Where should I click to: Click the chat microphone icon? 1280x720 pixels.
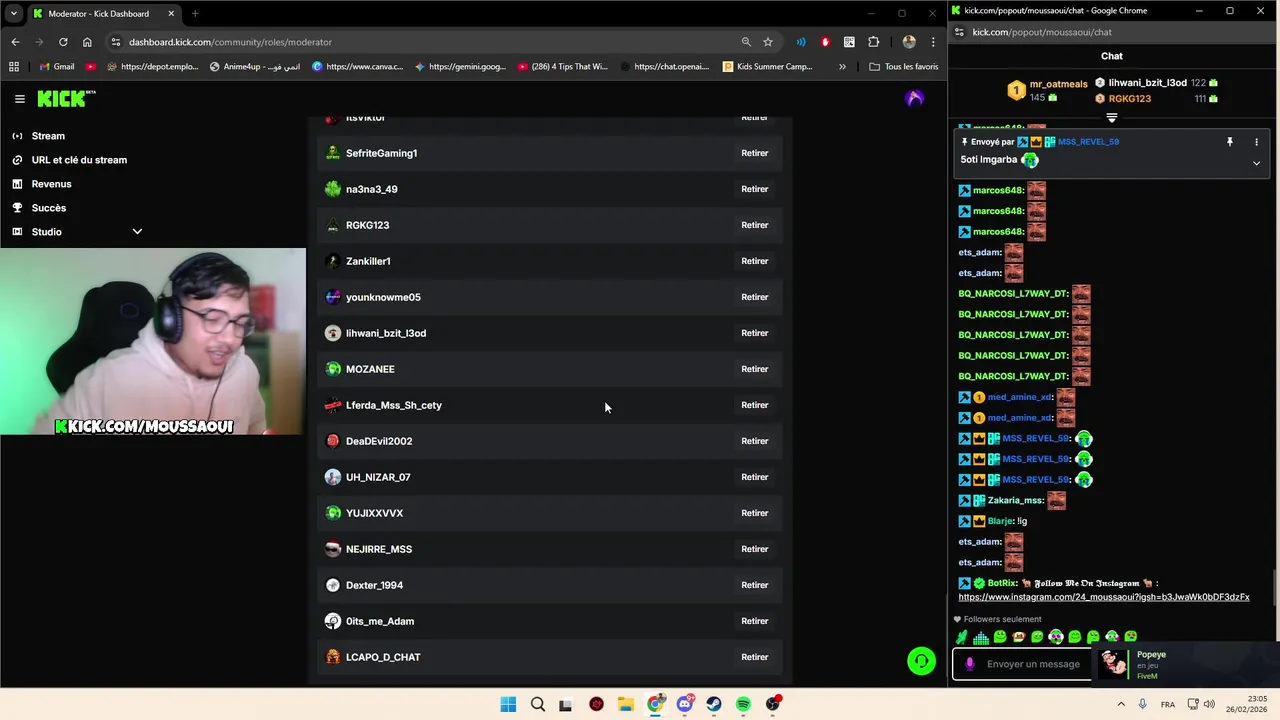point(969,664)
